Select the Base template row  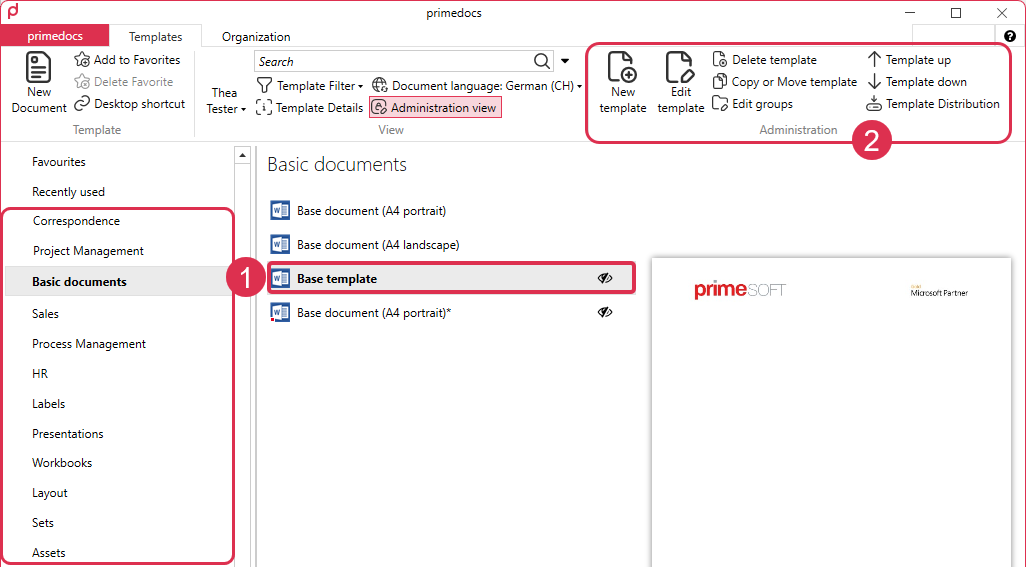451,279
